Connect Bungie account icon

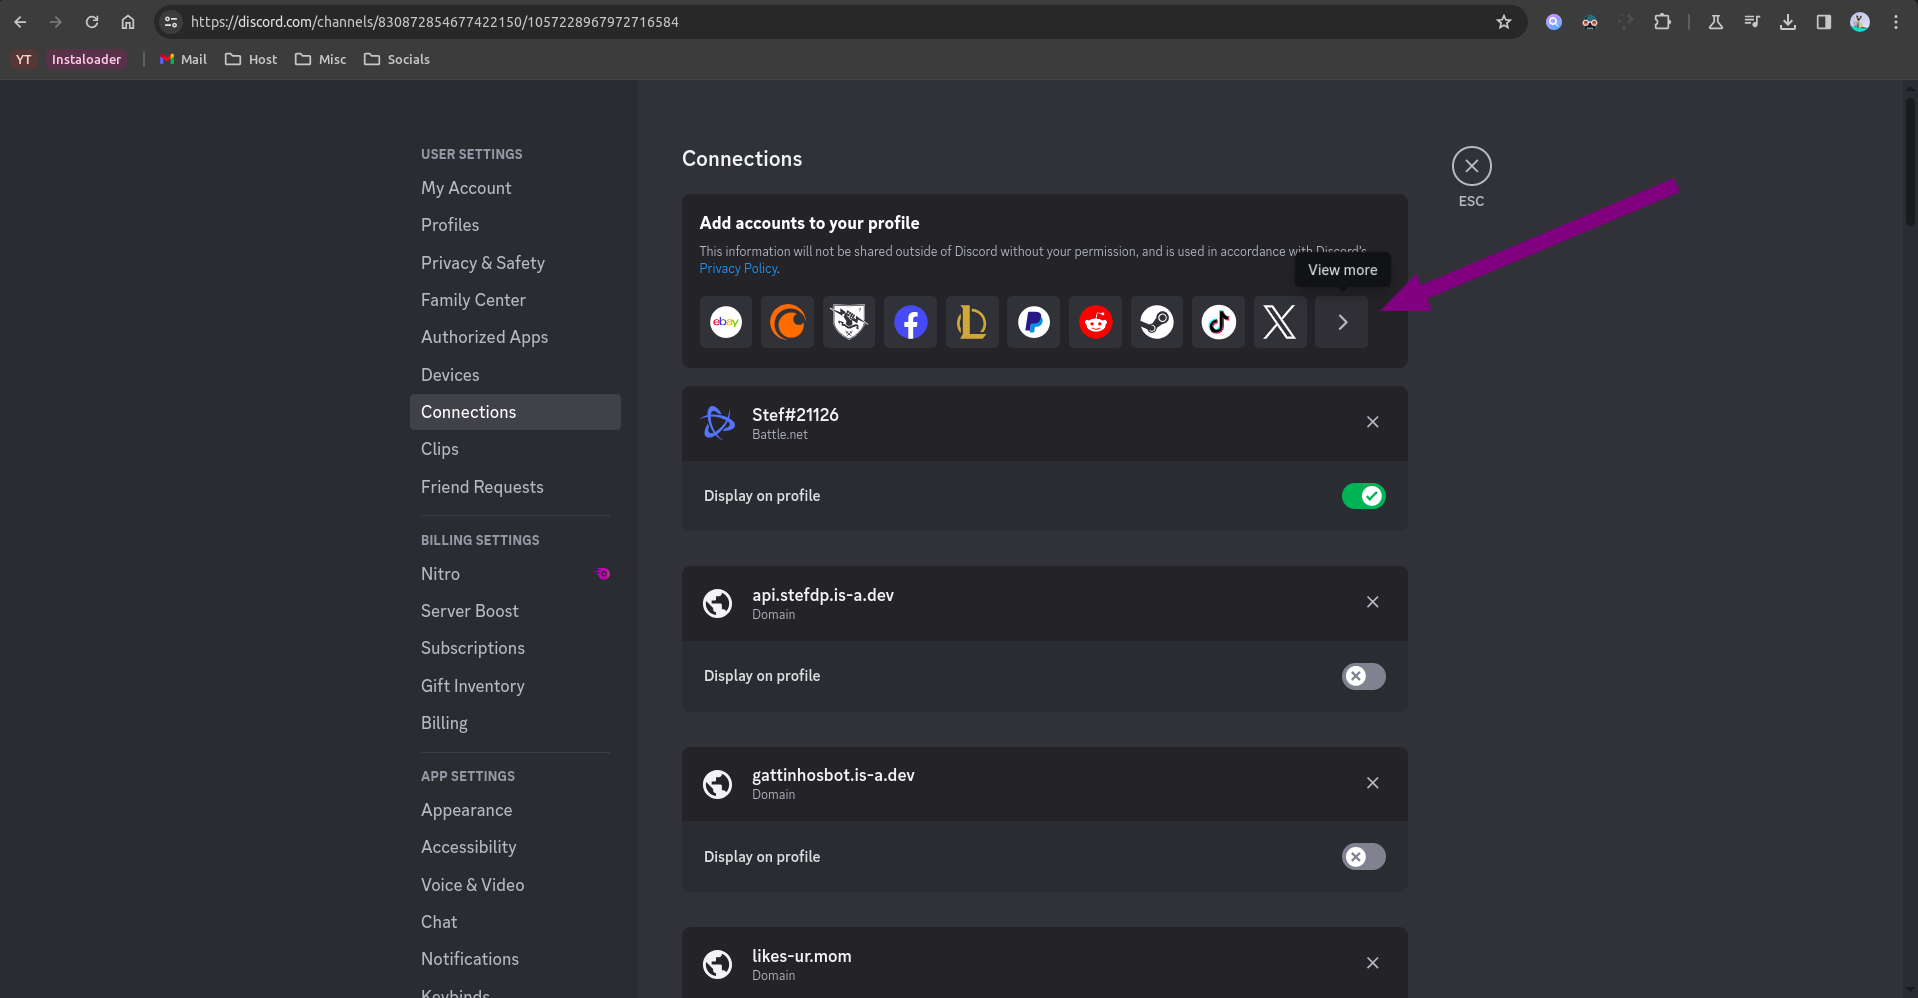point(849,322)
